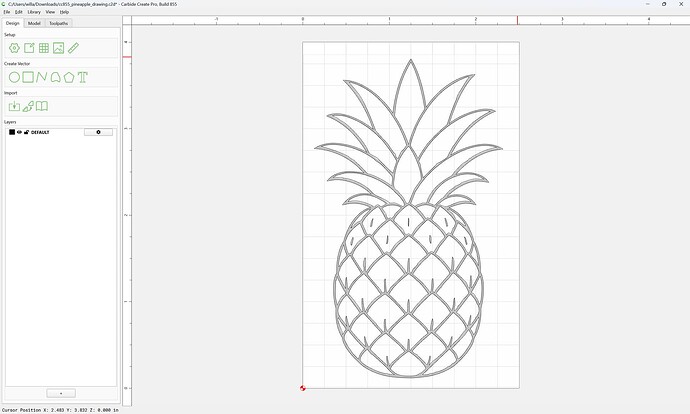Switch to the Toolpaths tab
The width and height of the screenshot is (690, 414).
pyautogui.click(x=59, y=23)
